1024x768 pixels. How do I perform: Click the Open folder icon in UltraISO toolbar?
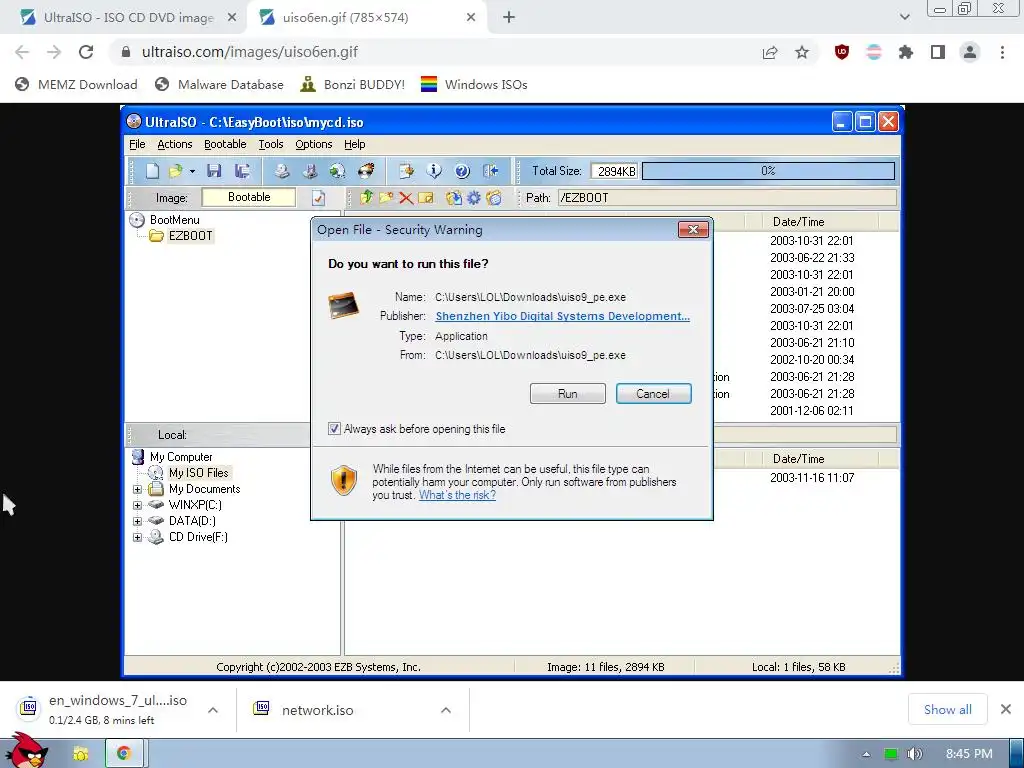tap(175, 171)
